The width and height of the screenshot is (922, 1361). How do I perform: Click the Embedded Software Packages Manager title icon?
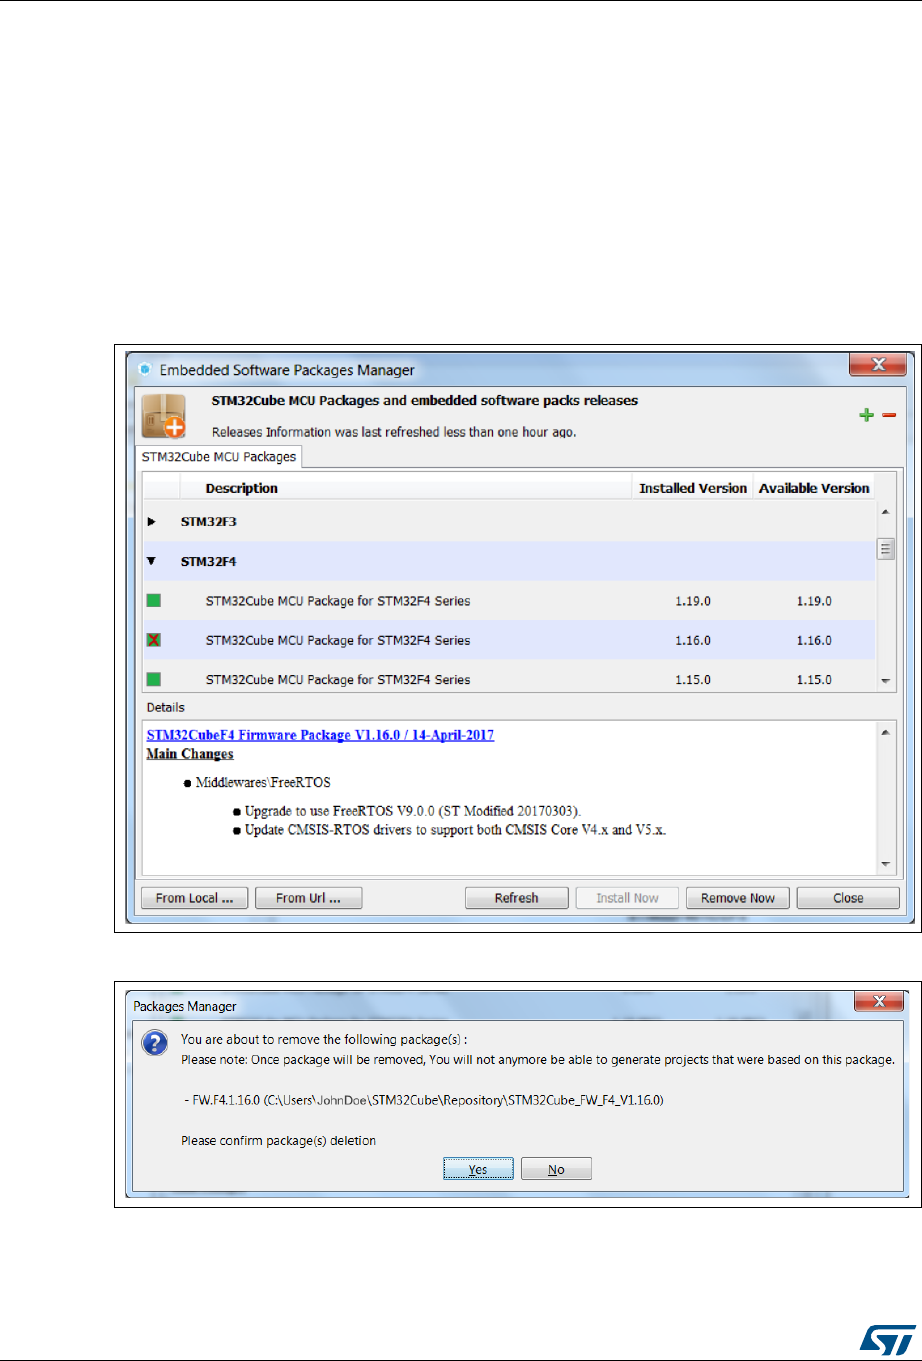[x=144, y=370]
